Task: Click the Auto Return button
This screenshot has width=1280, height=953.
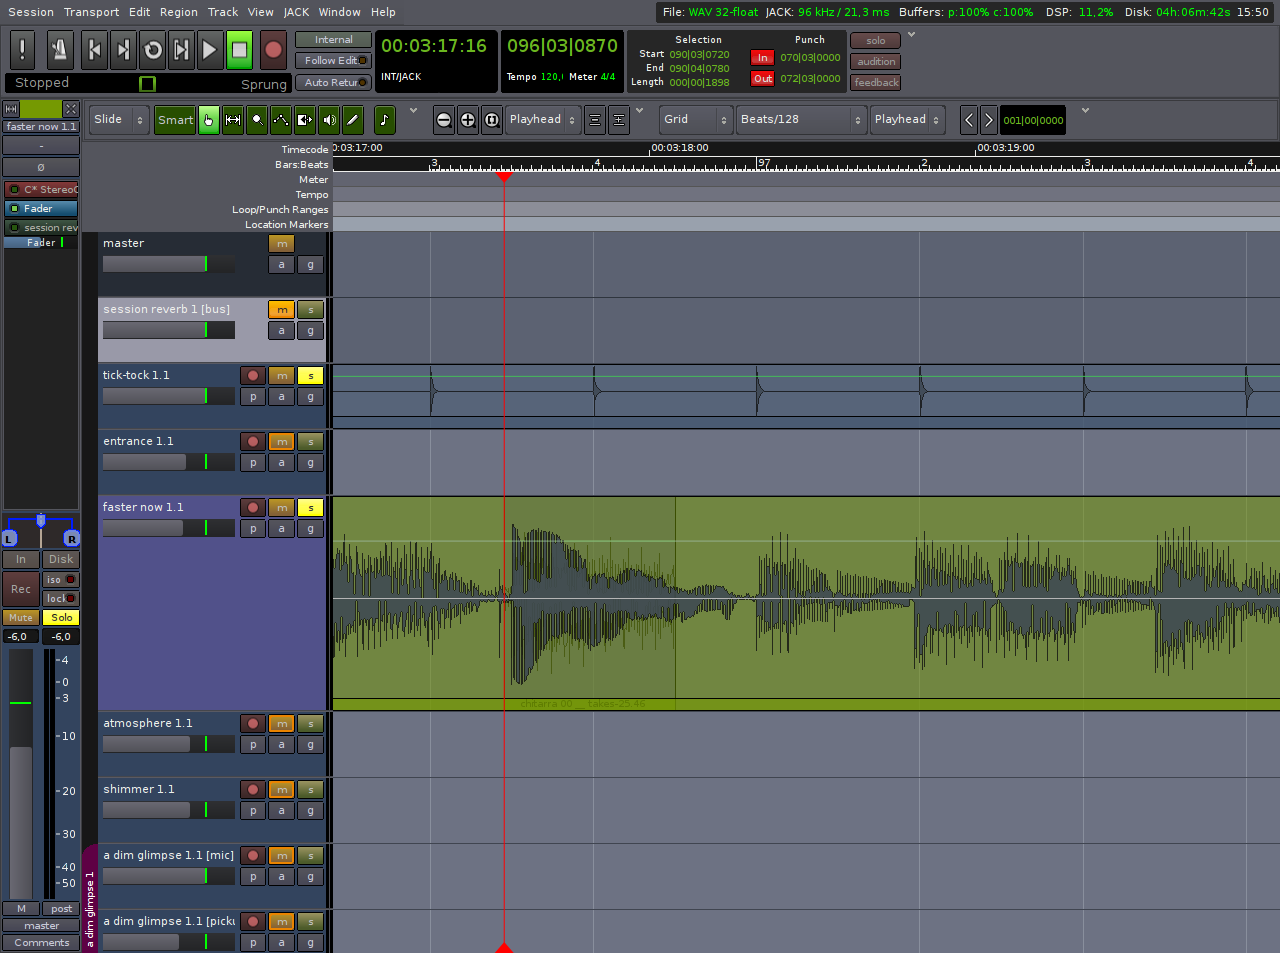Action: [x=333, y=83]
